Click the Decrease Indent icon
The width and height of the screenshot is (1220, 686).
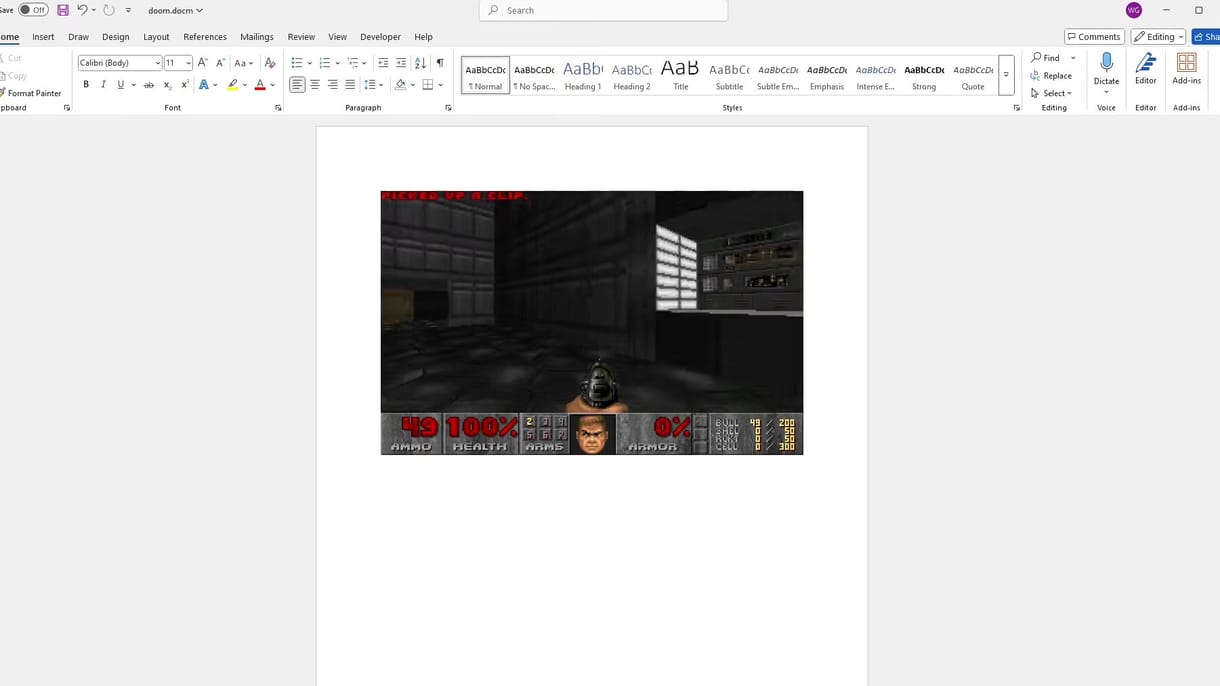coord(383,63)
